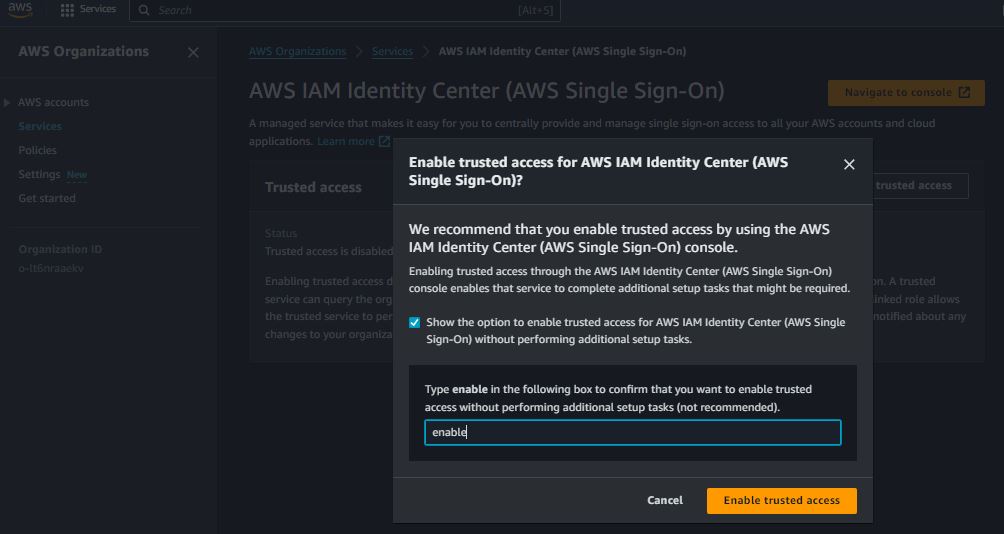Cancel the trusted access dialog
1004x534 pixels.
(x=665, y=500)
